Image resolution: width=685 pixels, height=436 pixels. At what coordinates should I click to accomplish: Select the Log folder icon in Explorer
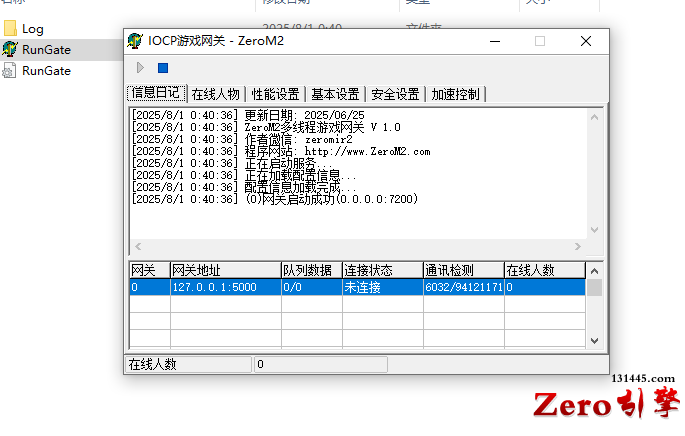(x=10, y=28)
